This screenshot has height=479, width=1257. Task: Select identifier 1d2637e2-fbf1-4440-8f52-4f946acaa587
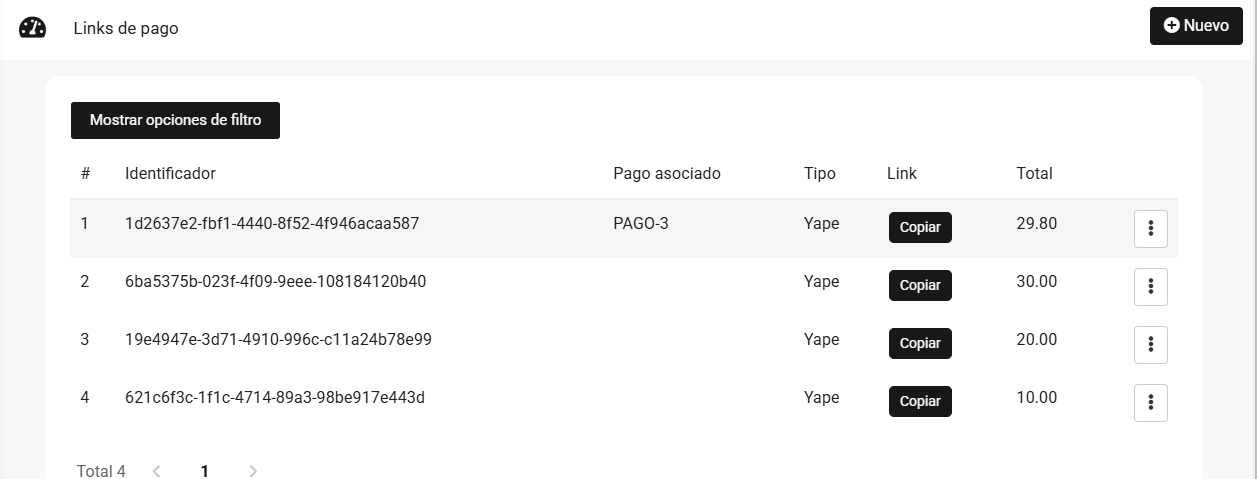[x=272, y=224]
